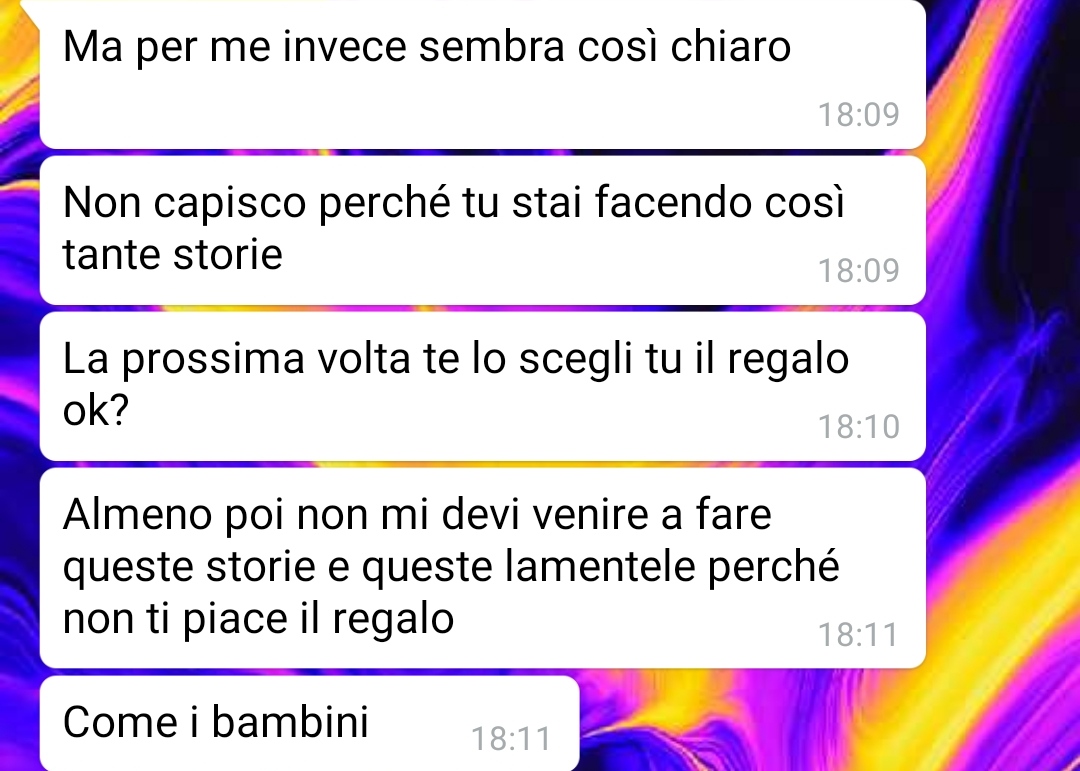
Task: Tap the 'Non capisco perché tu stai facendo' message
Action: 482,230
